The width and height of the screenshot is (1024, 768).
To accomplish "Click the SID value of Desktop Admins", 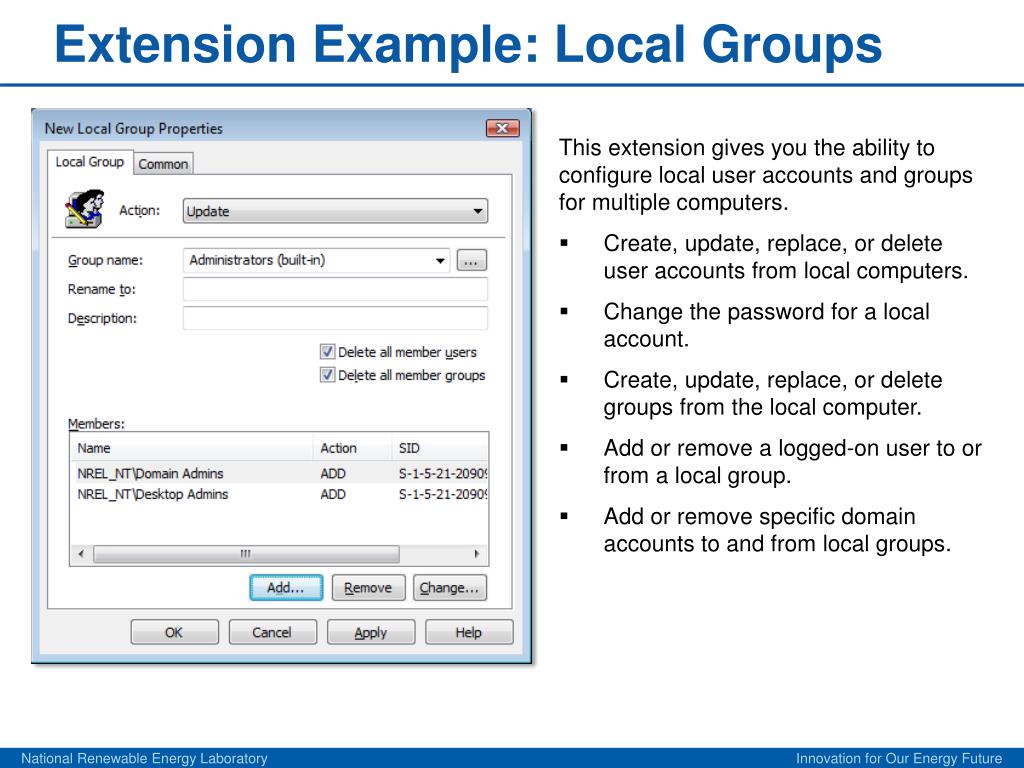I will click(x=443, y=494).
